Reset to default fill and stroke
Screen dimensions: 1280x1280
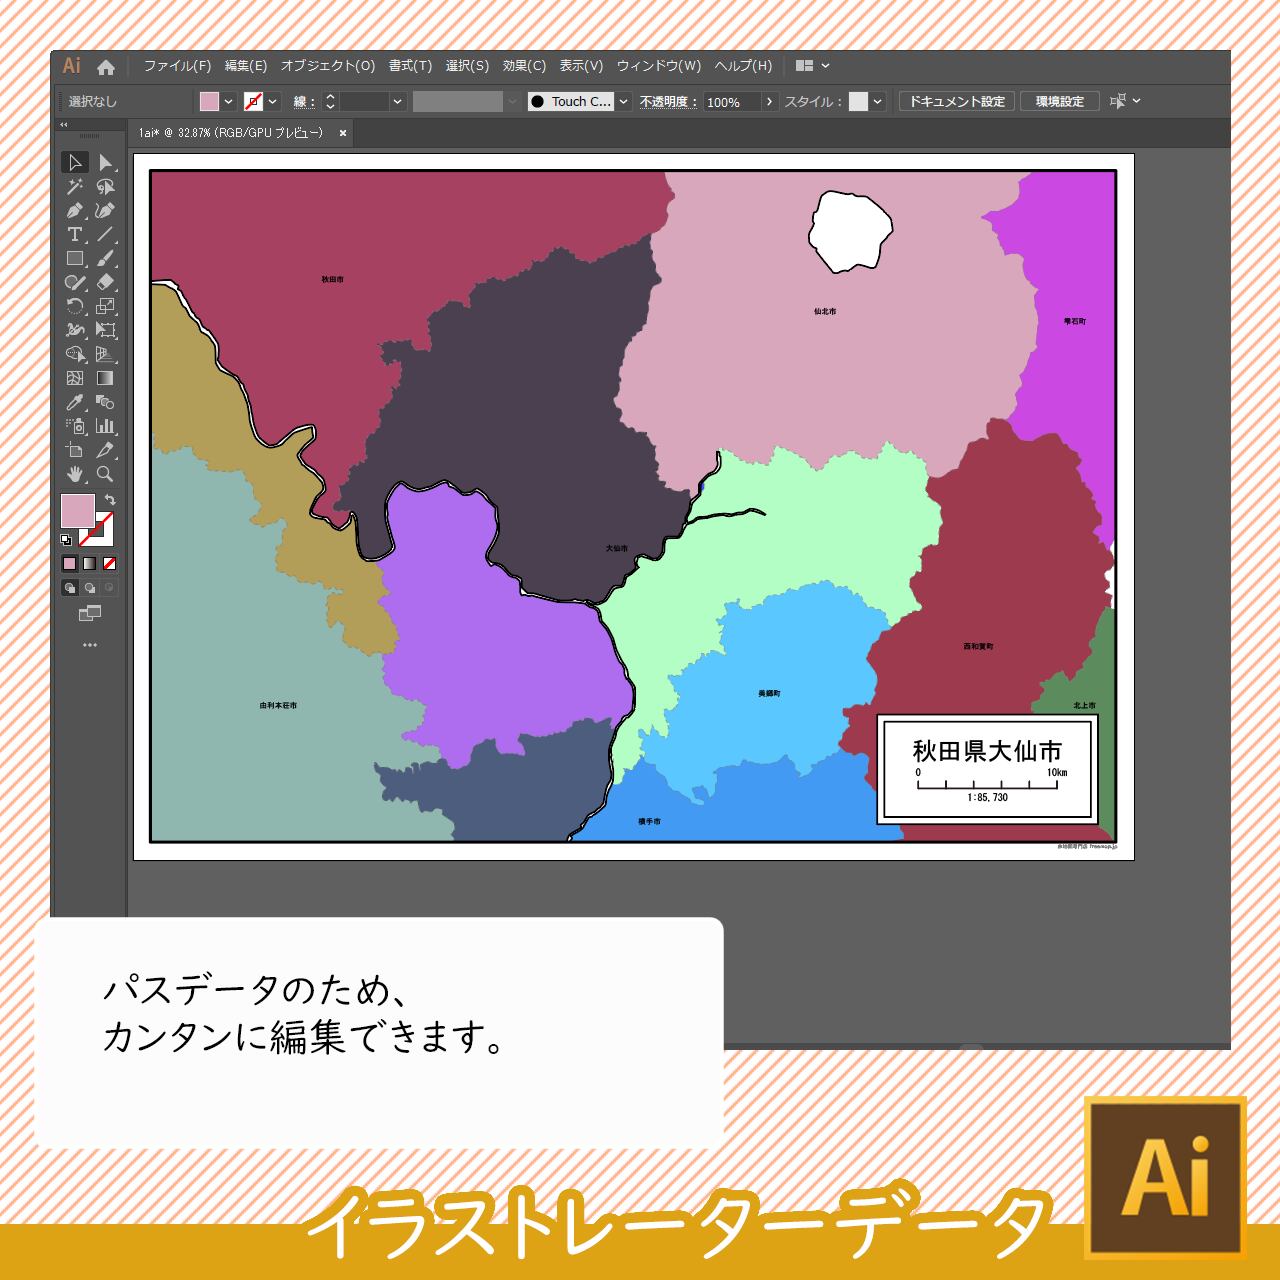click(x=66, y=540)
